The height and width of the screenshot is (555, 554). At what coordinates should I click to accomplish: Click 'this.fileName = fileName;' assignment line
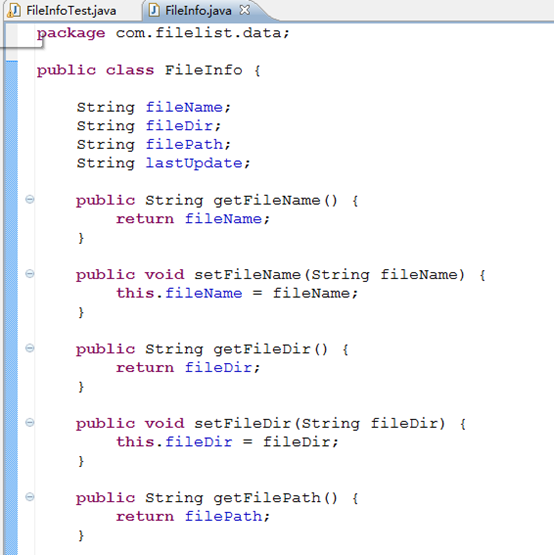(x=237, y=293)
